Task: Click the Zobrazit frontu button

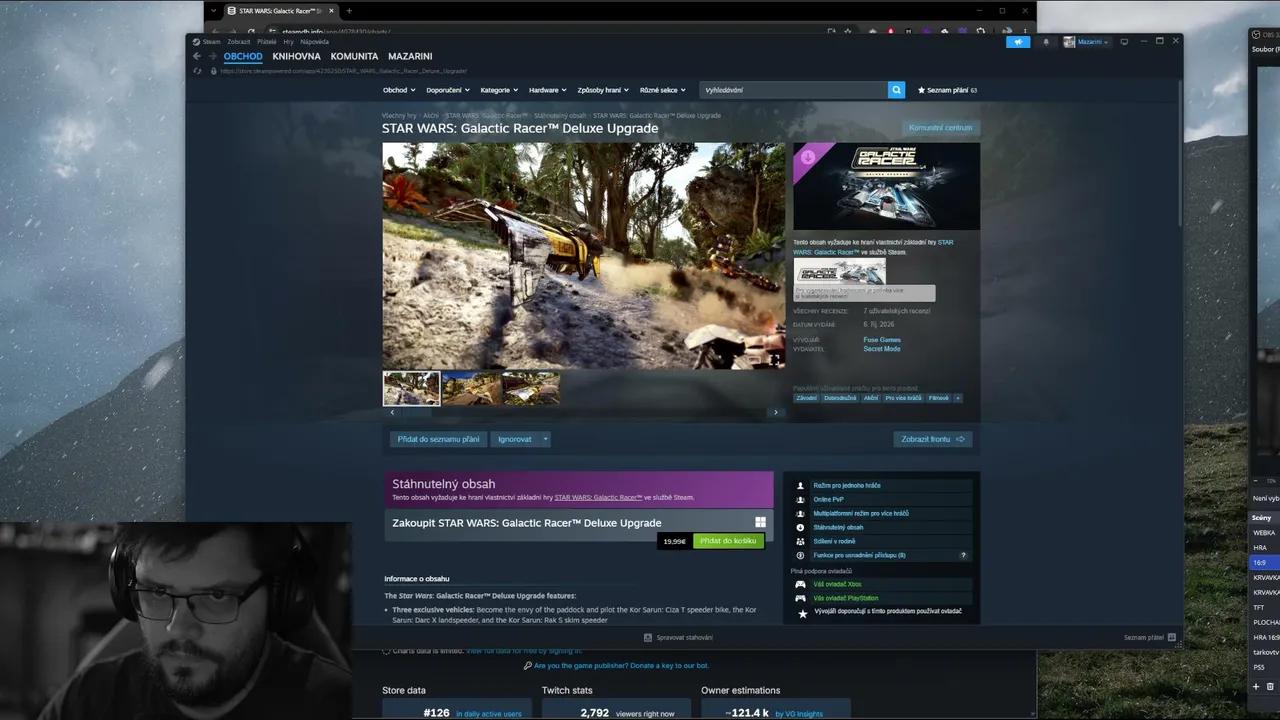Action: click(x=932, y=439)
